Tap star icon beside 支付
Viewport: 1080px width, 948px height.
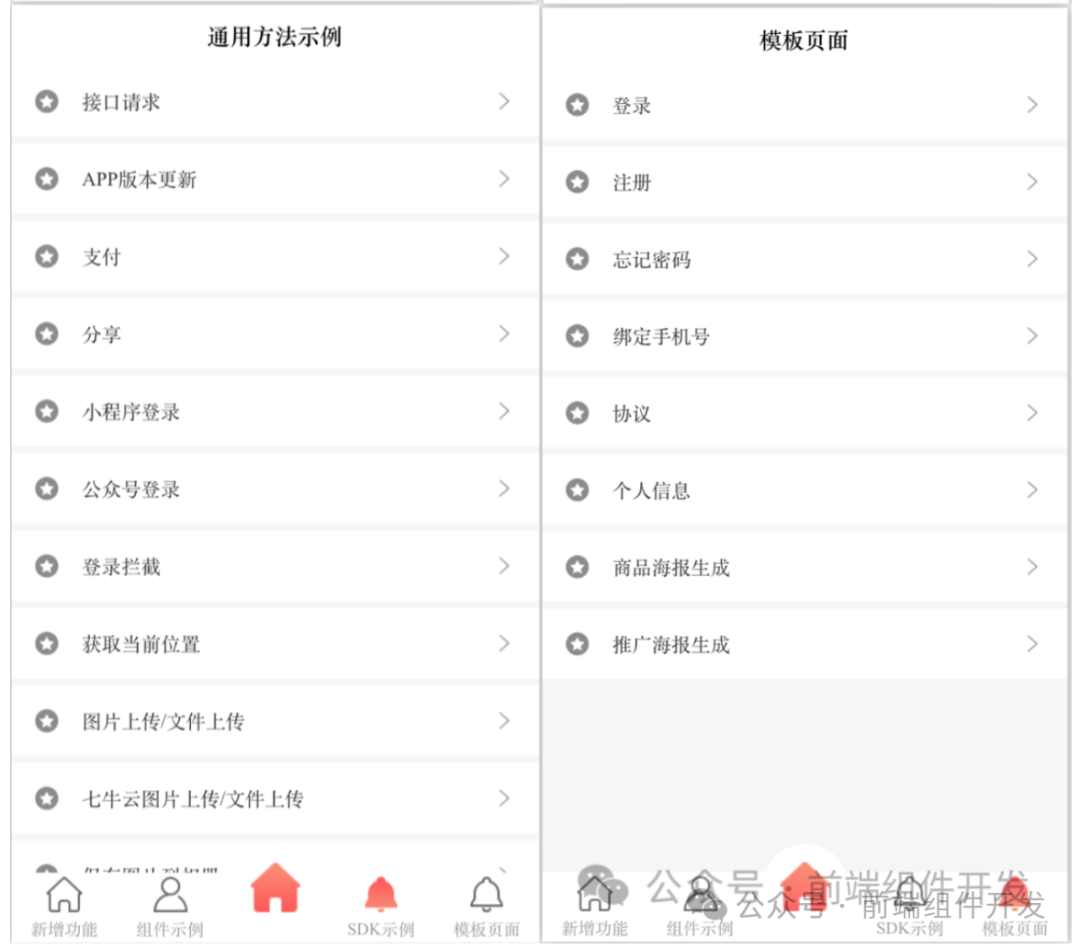[47, 256]
